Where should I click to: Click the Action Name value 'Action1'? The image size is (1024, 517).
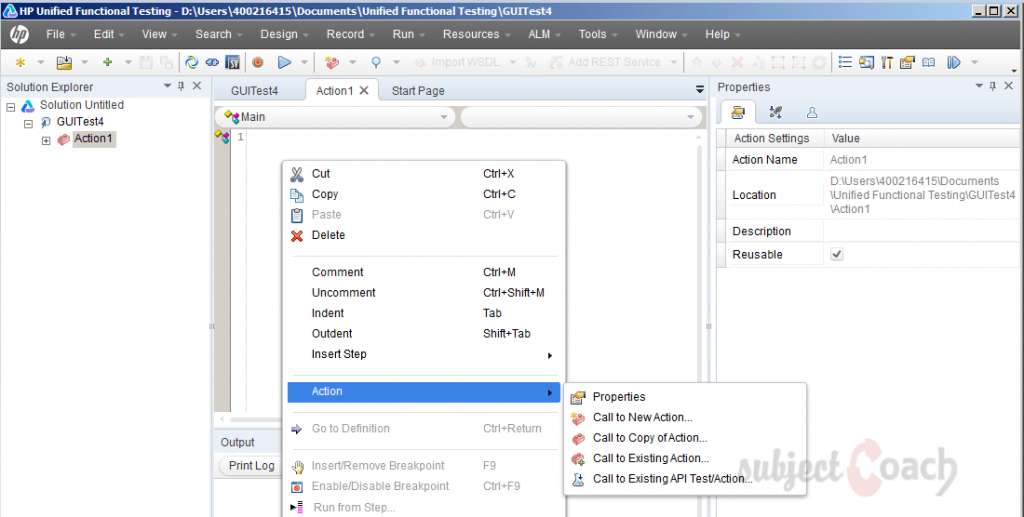[x=848, y=160]
